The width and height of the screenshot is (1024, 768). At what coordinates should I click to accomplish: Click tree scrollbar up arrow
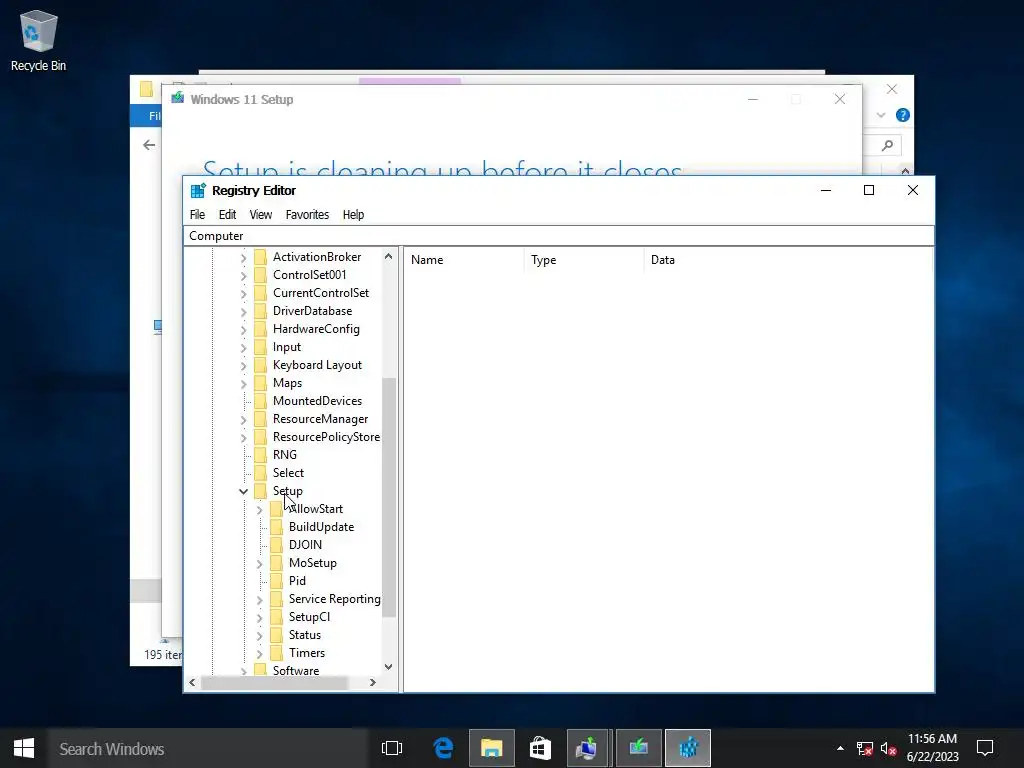click(x=389, y=256)
